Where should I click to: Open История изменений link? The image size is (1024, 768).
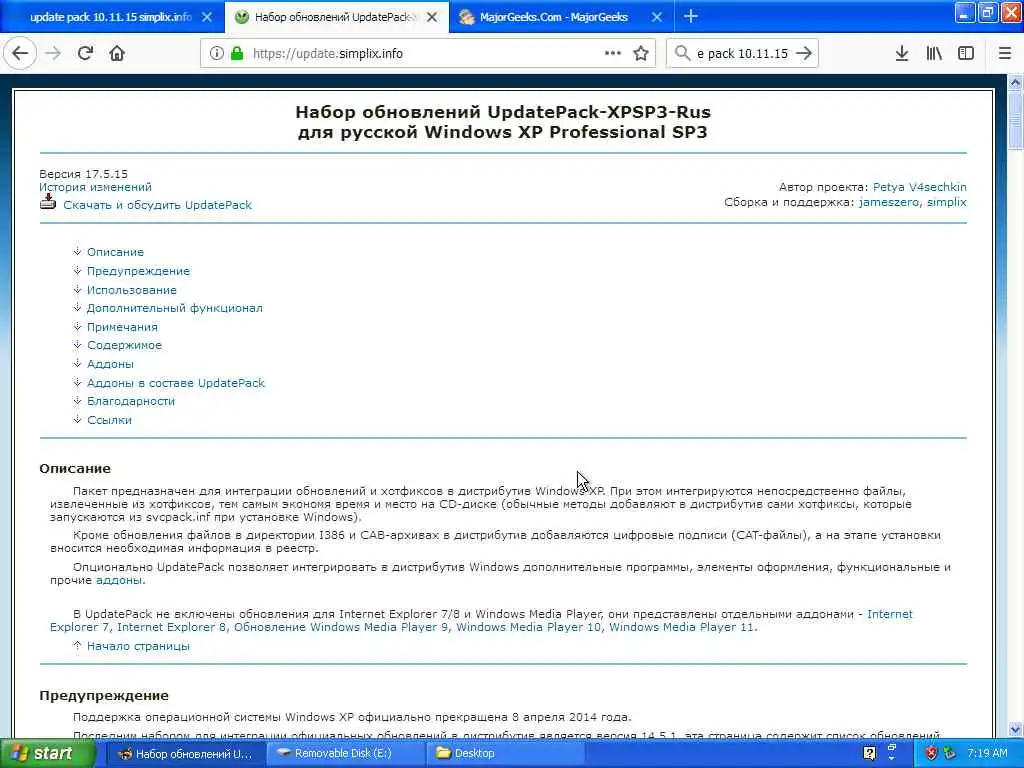[95, 187]
